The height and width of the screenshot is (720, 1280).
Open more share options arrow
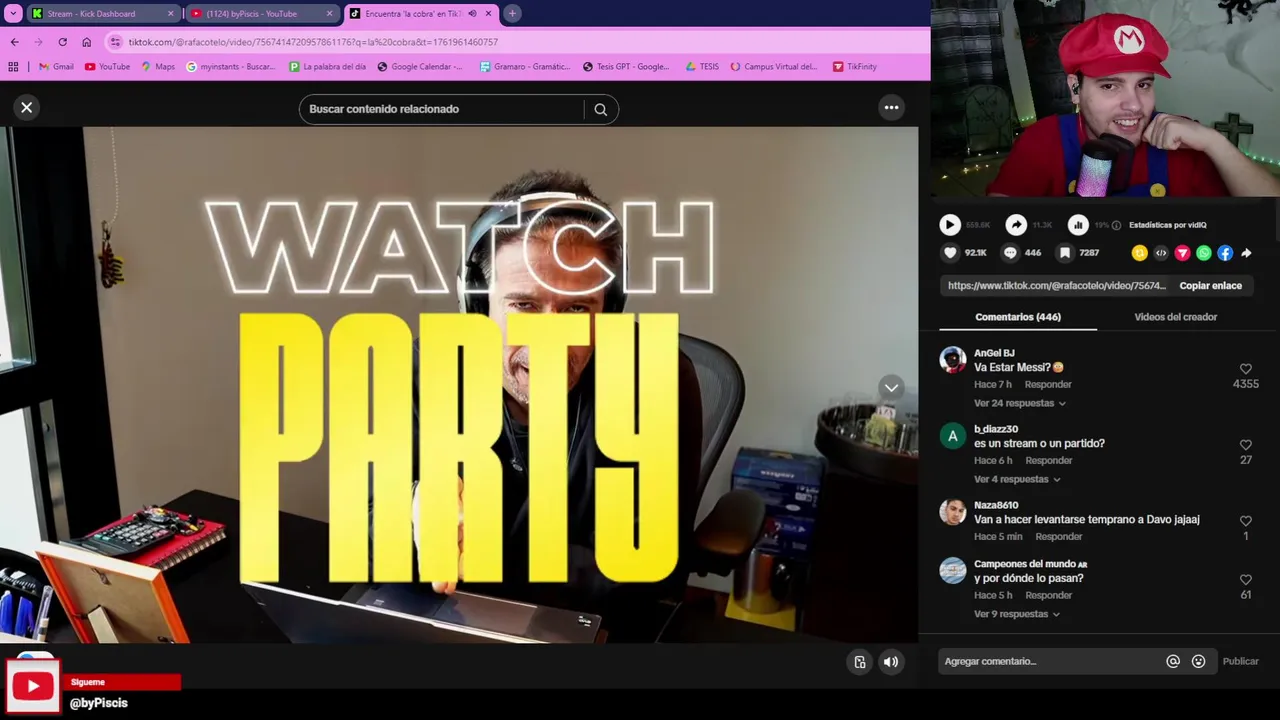tap(1246, 253)
